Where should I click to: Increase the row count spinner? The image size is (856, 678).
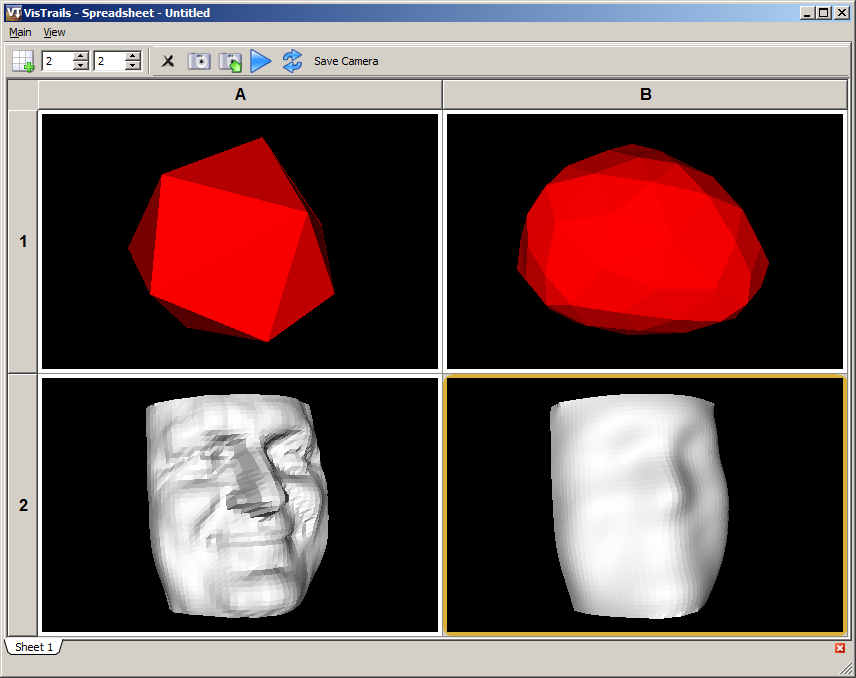click(x=81, y=56)
